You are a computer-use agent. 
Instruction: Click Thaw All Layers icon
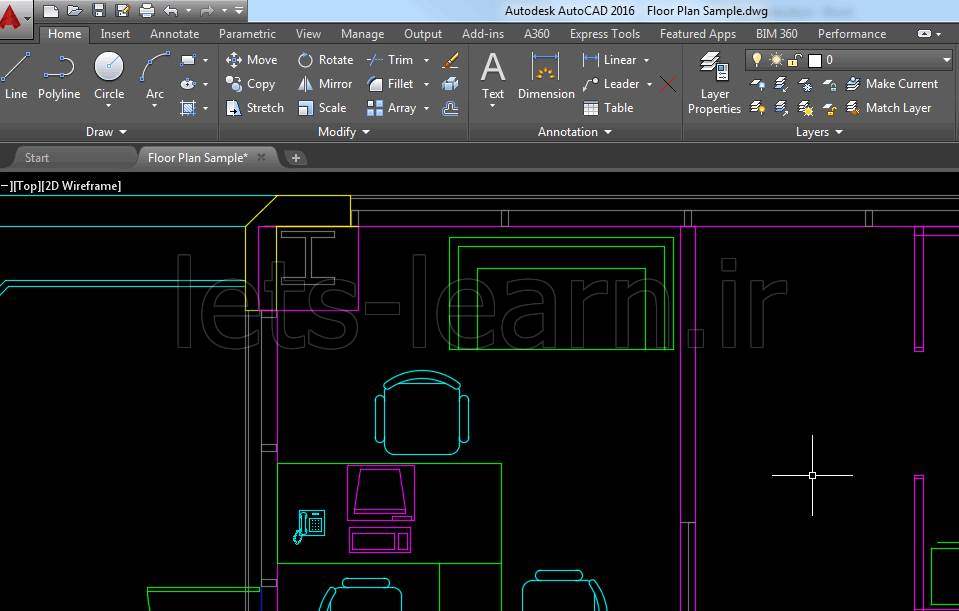[805, 109]
